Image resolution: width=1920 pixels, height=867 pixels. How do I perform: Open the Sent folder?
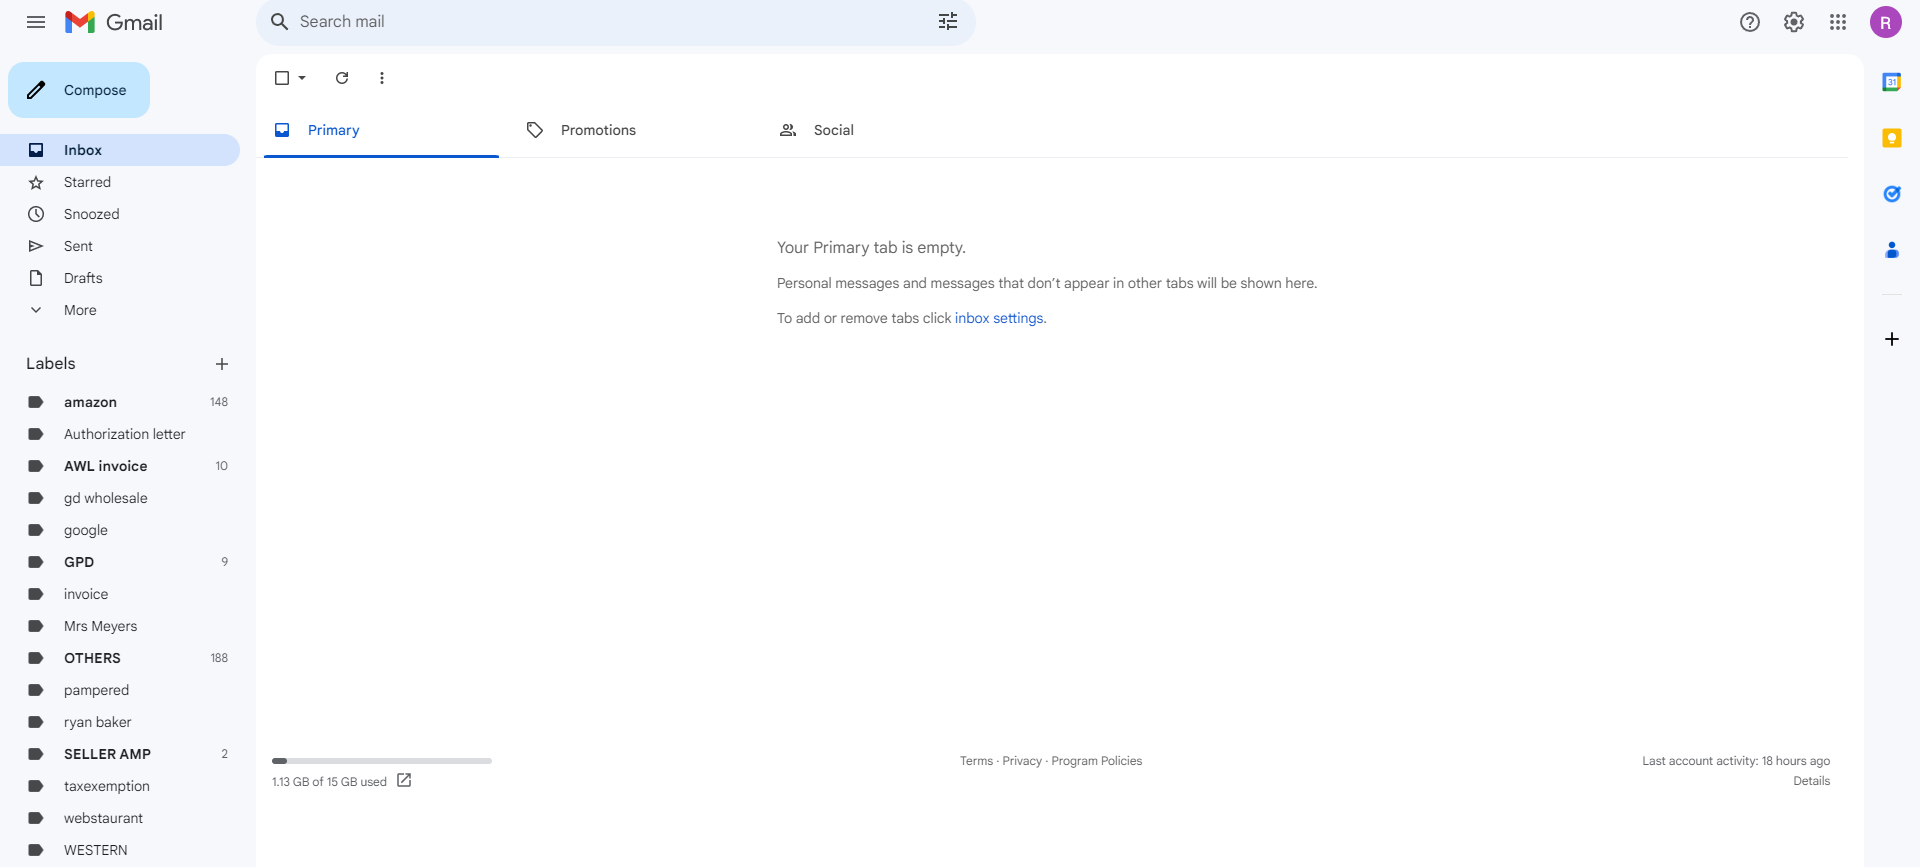pyautogui.click(x=120, y=246)
